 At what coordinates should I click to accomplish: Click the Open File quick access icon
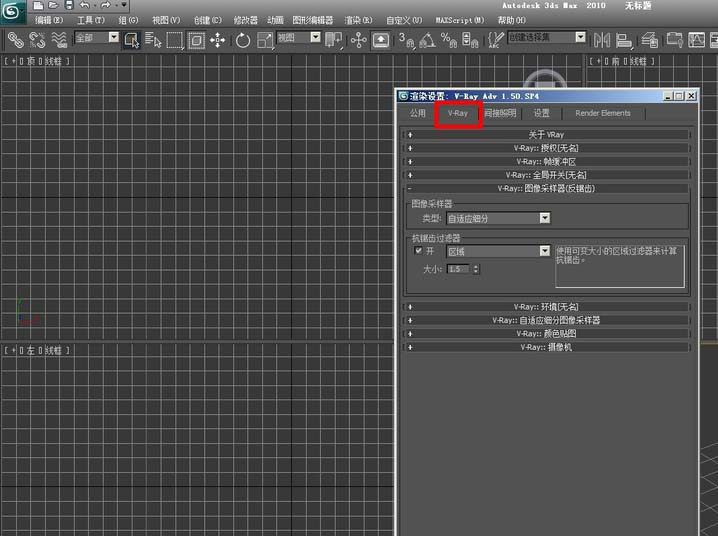point(54,5)
